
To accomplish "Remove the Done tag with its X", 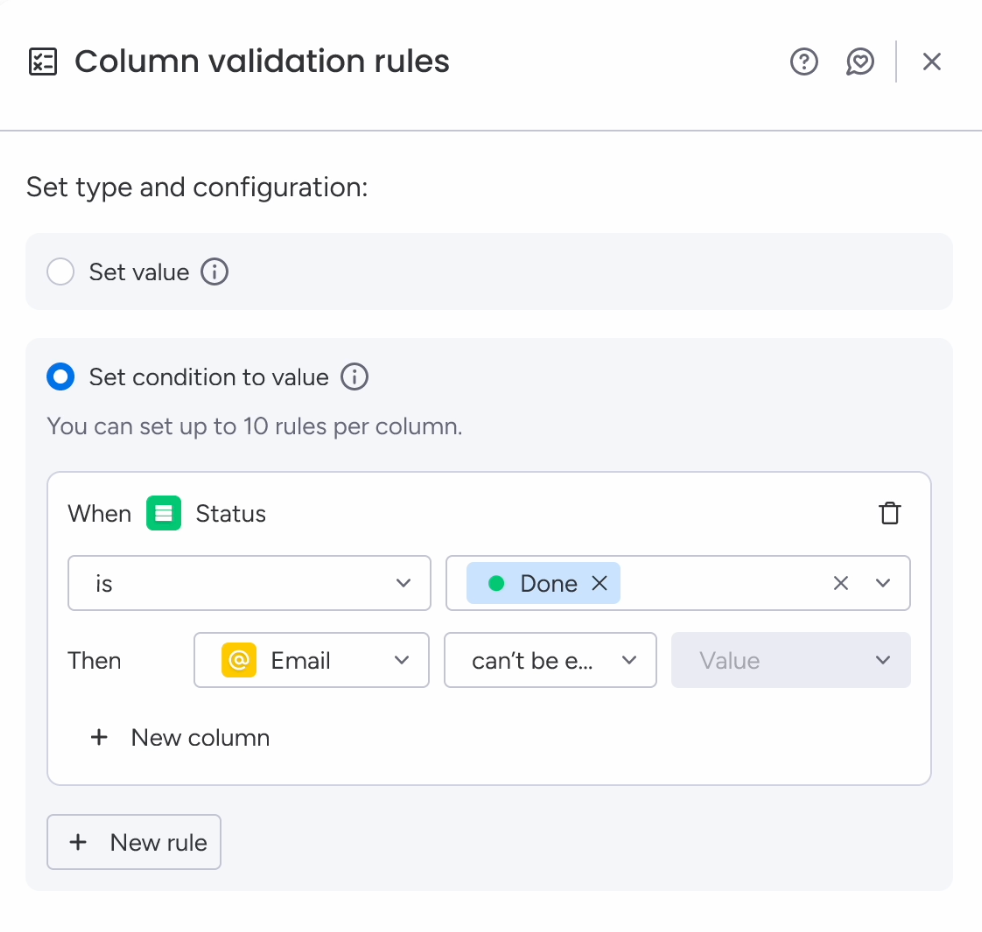I will (600, 584).
